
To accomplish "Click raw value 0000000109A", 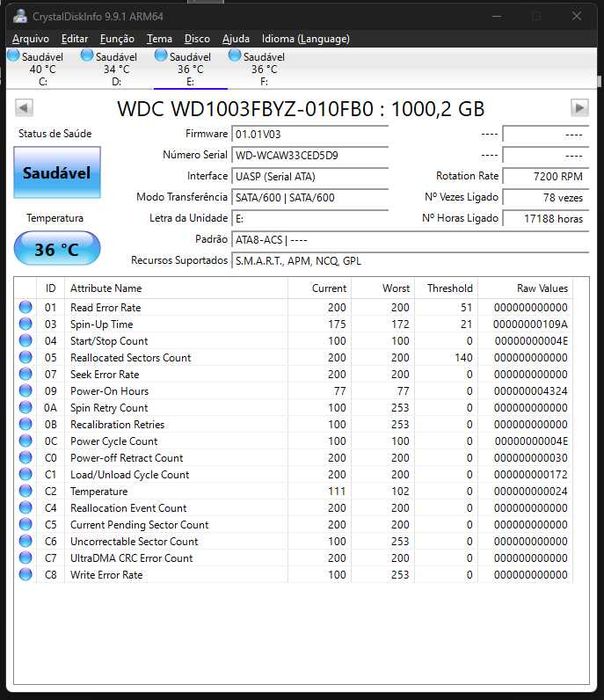I will pos(530,324).
